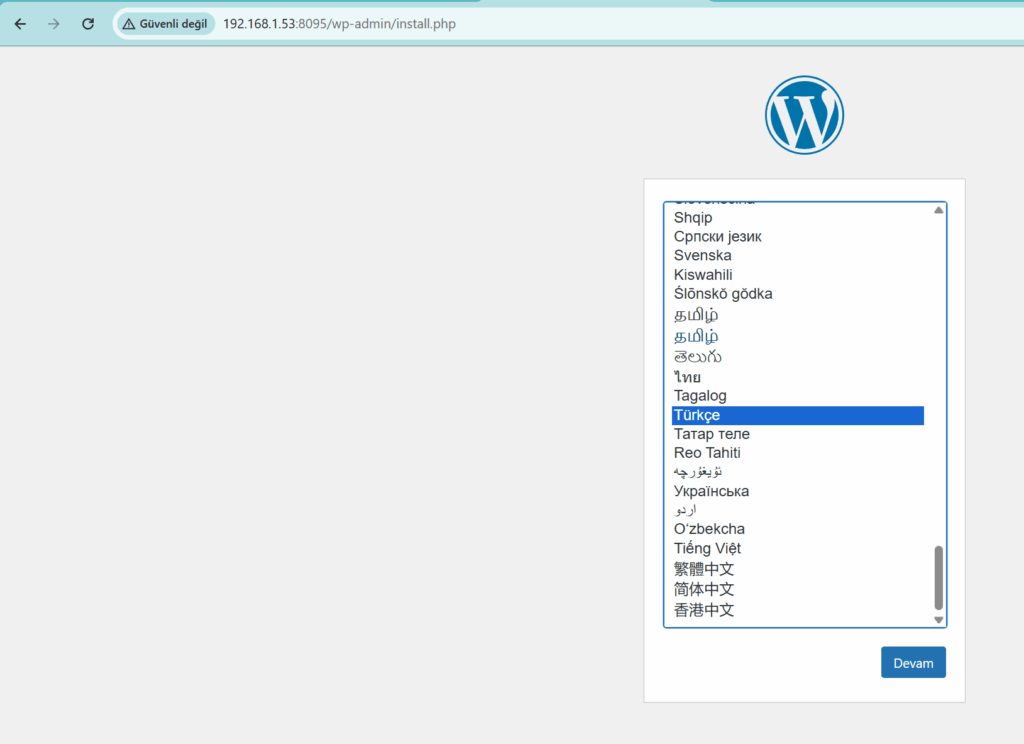Choose Reo Tahiti language option
This screenshot has height=744, width=1024.
click(x=707, y=453)
